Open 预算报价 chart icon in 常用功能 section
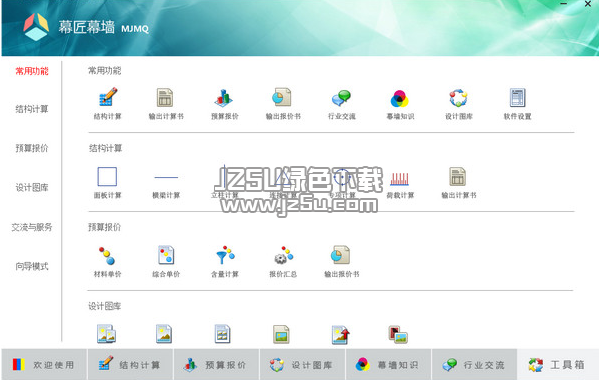The height and width of the screenshot is (380, 599). [x=224, y=97]
